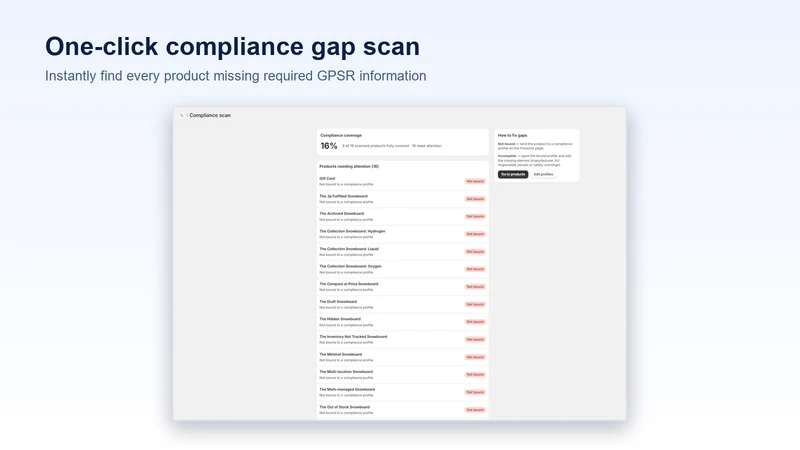This screenshot has width=800, height=450.
Task: Select The Multi-managed Snowboard
Action: (402, 392)
